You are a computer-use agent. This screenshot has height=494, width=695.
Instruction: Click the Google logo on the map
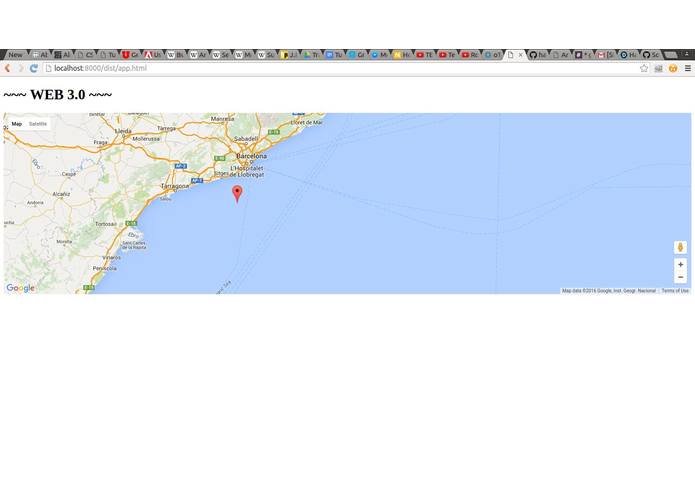(20, 288)
